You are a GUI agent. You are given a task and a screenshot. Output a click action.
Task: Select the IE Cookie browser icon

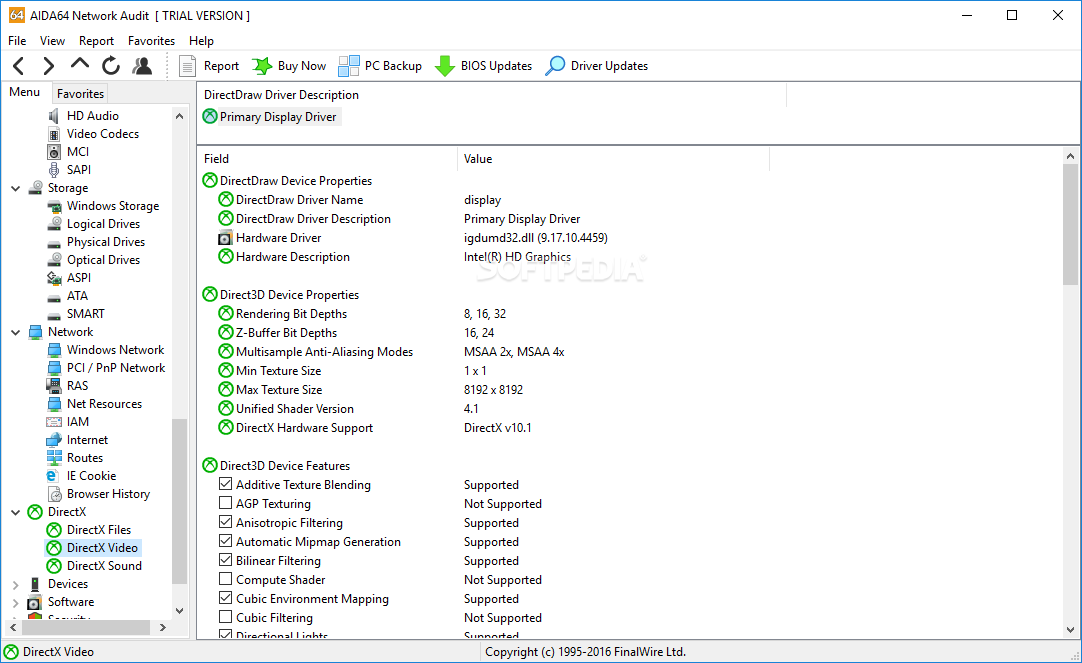tap(52, 476)
